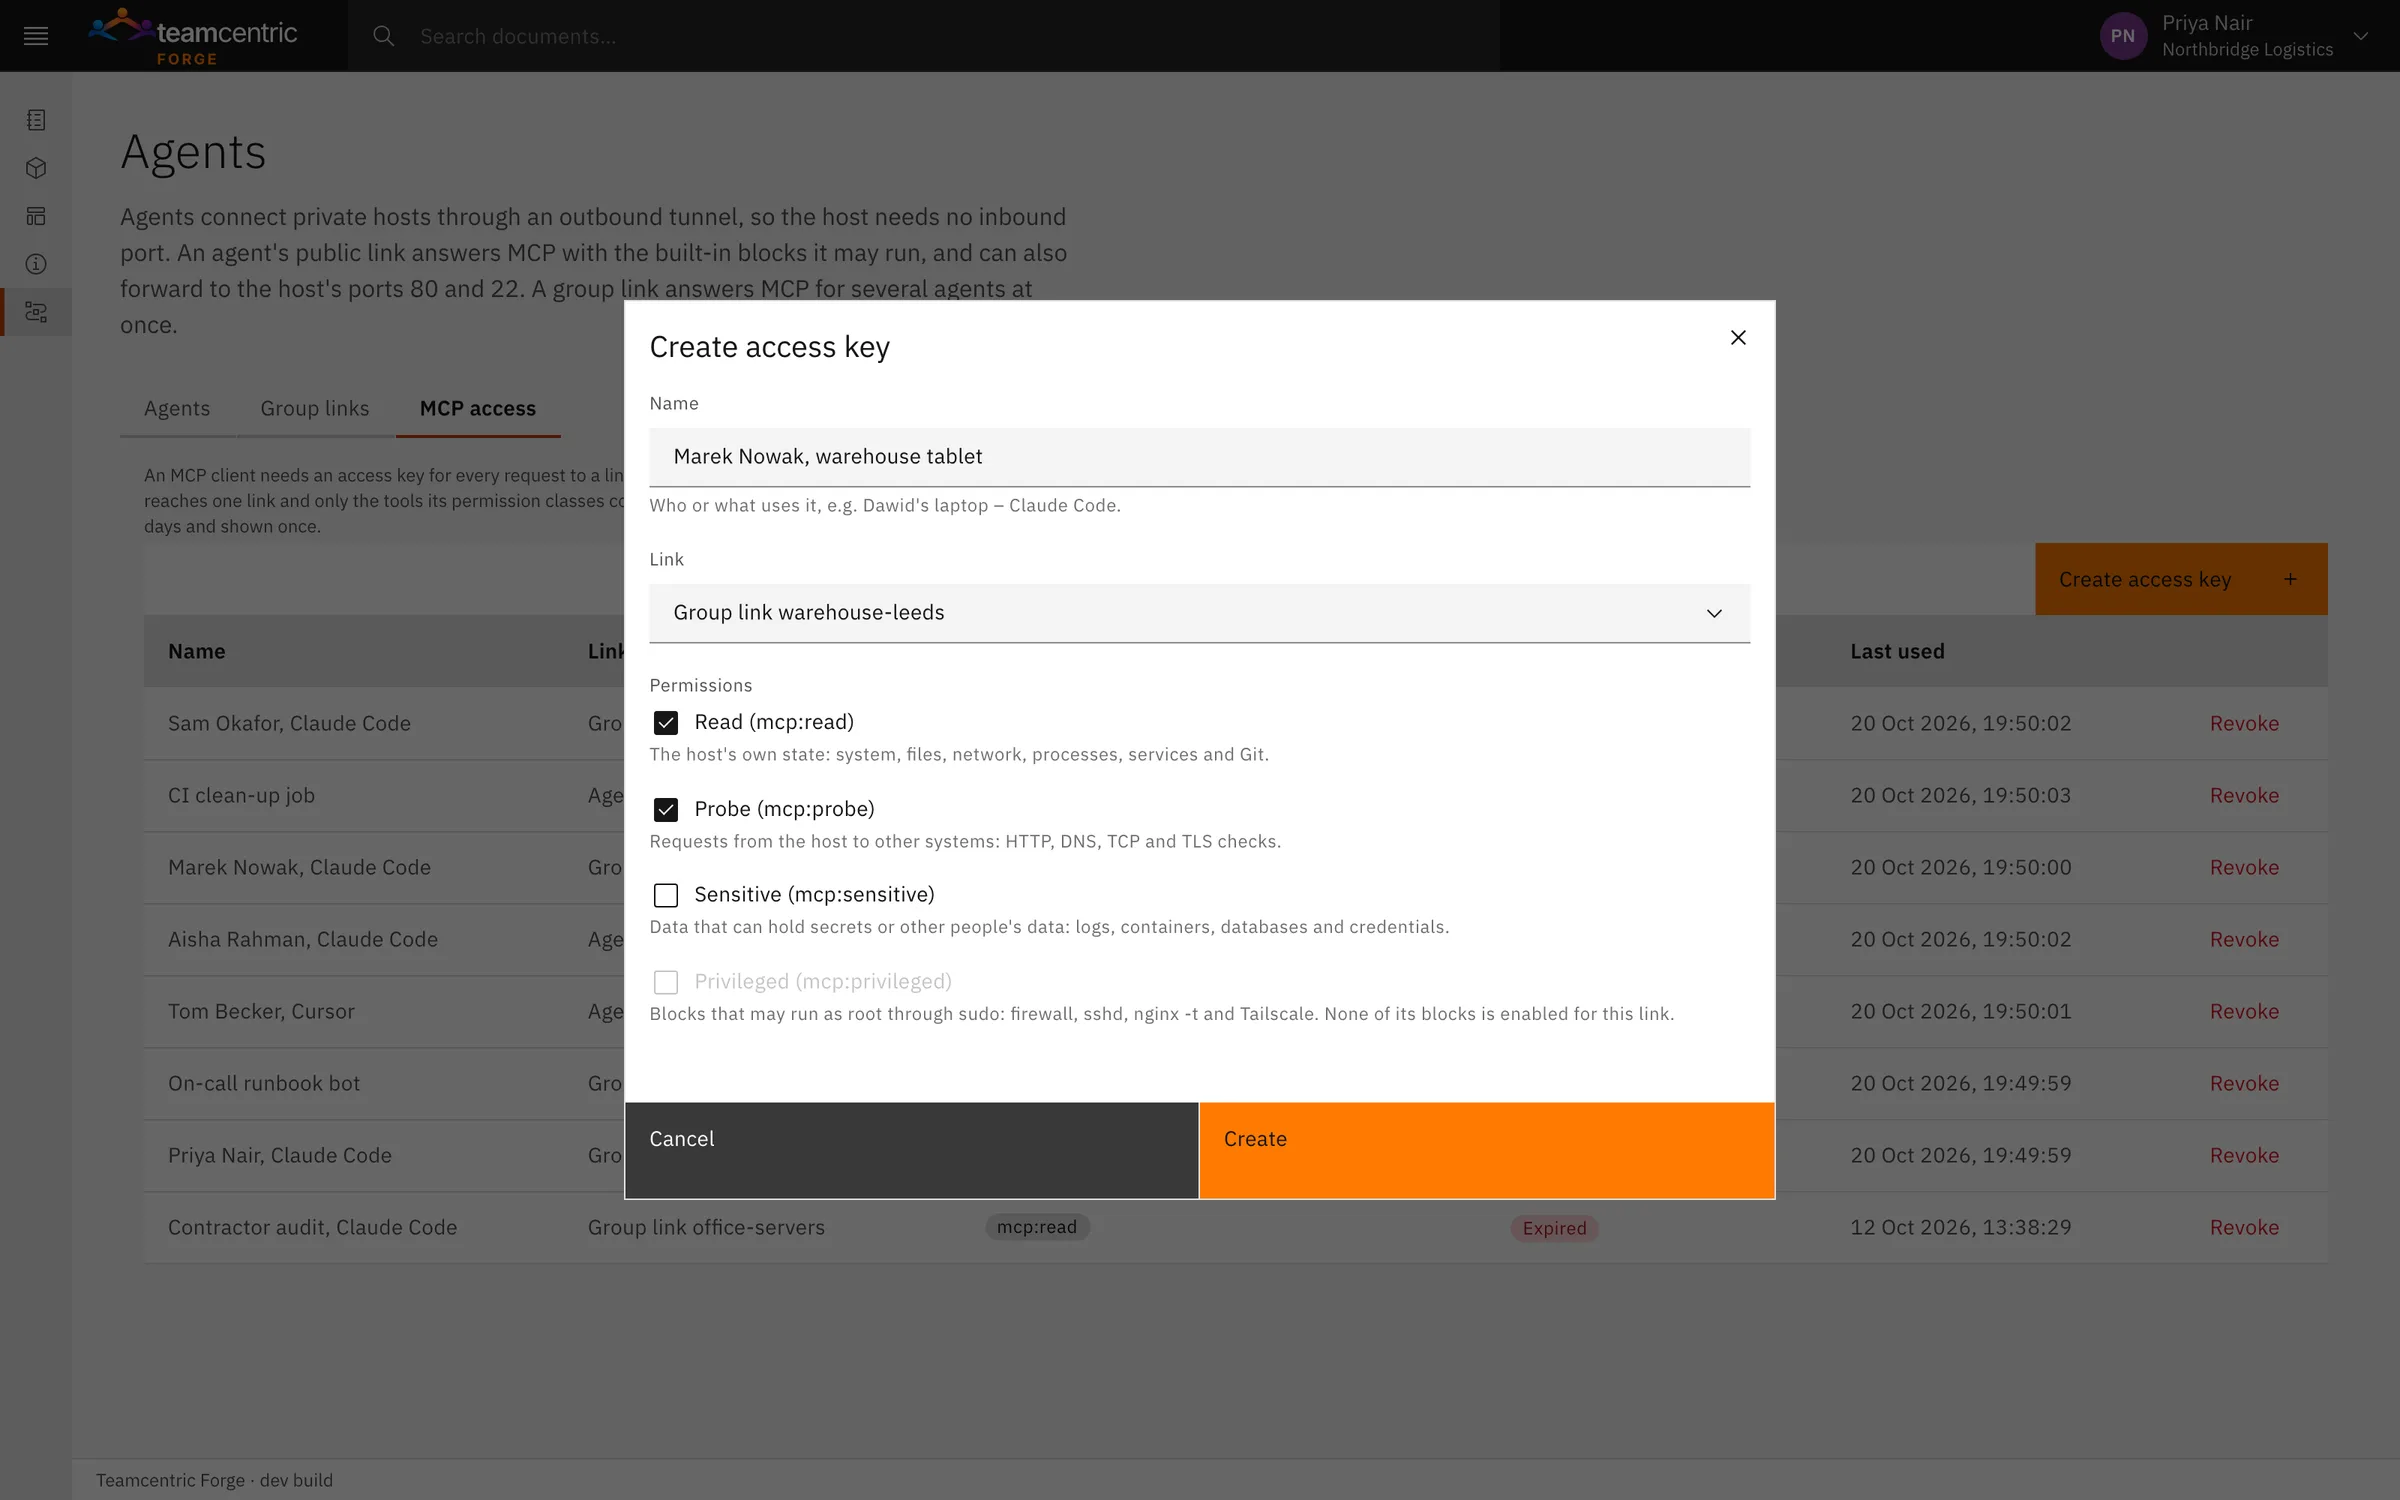Click the 12 Oct 2026, 13:38:29 timestamp
Viewport: 2400px width, 1500px height.
(1960, 1227)
